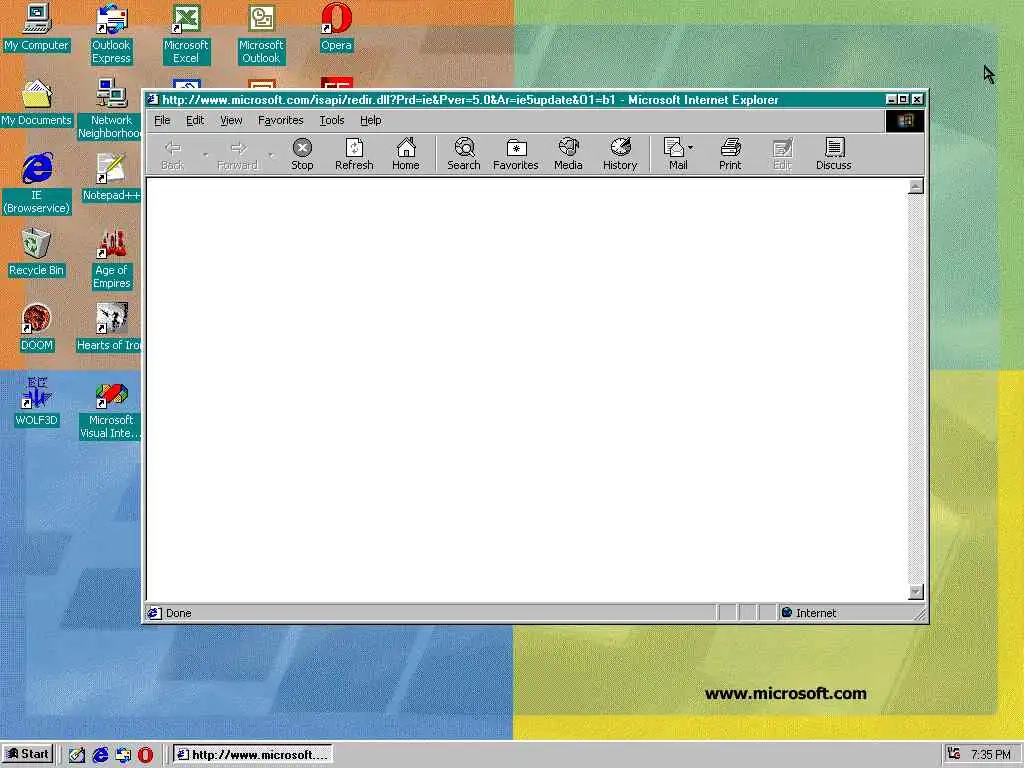Click the IE taskbar window button
Image resolution: width=1024 pixels, height=768 pixels.
253,755
